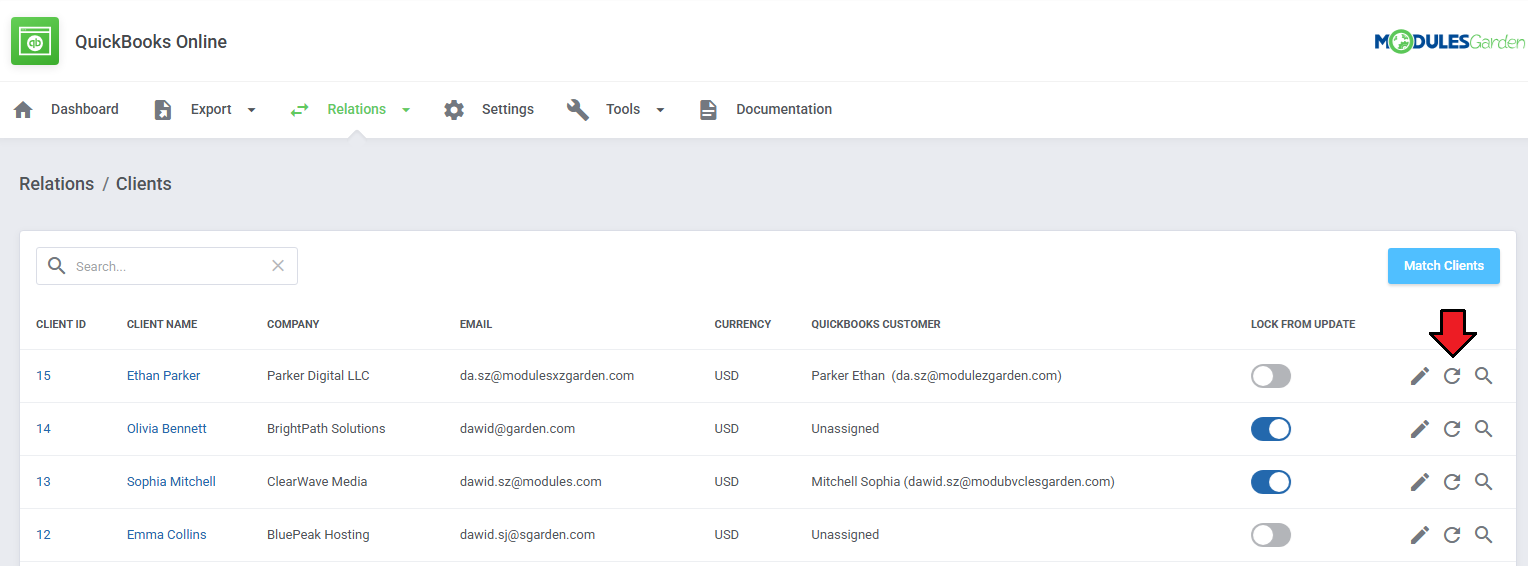Clear the search field with X icon

click(278, 266)
